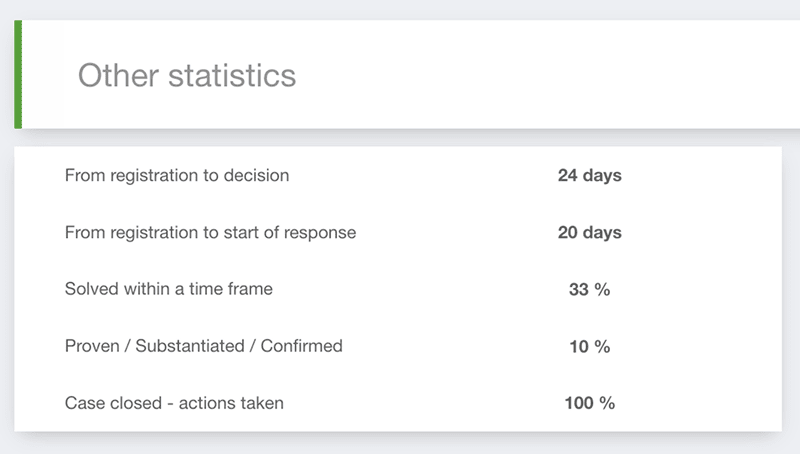The height and width of the screenshot is (454, 800).
Task: Click the word Substantiated in the fourth row
Action: coord(190,346)
